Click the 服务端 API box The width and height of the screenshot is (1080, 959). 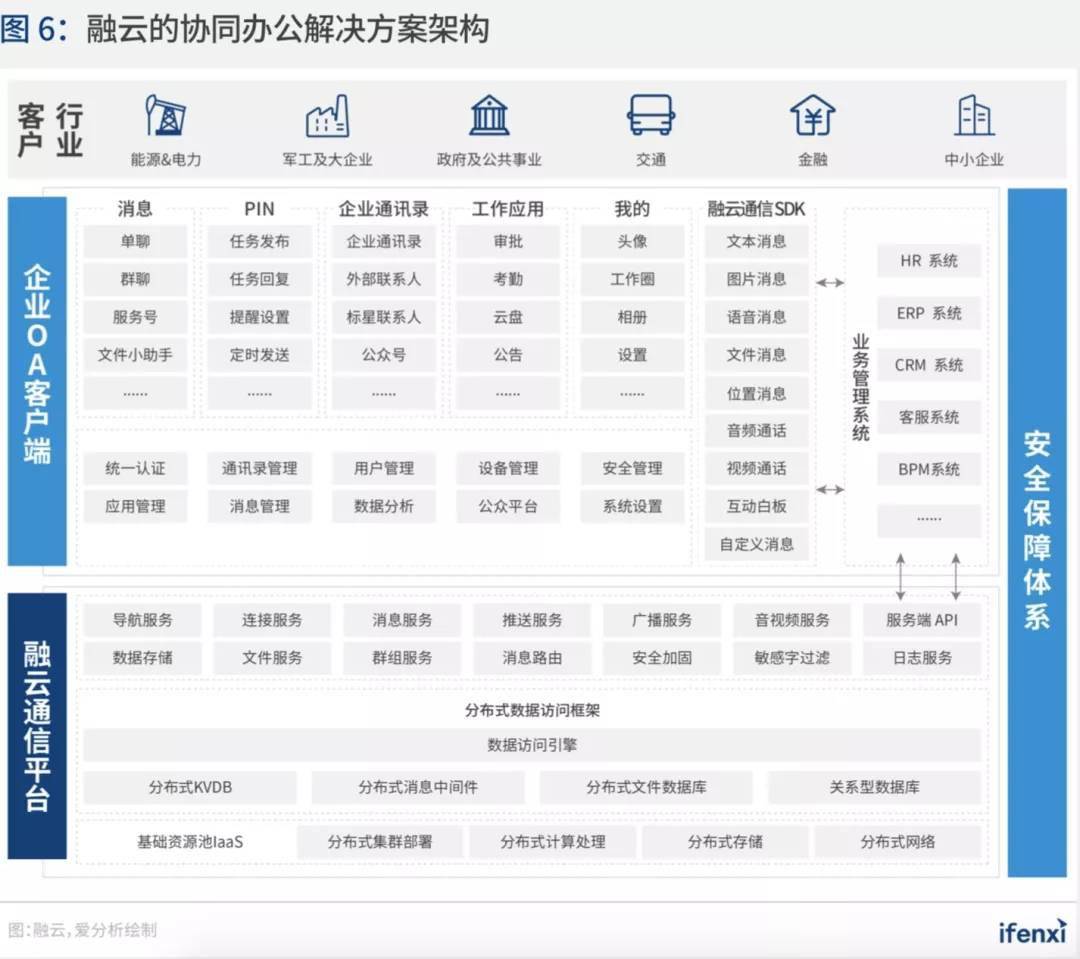click(x=922, y=620)
